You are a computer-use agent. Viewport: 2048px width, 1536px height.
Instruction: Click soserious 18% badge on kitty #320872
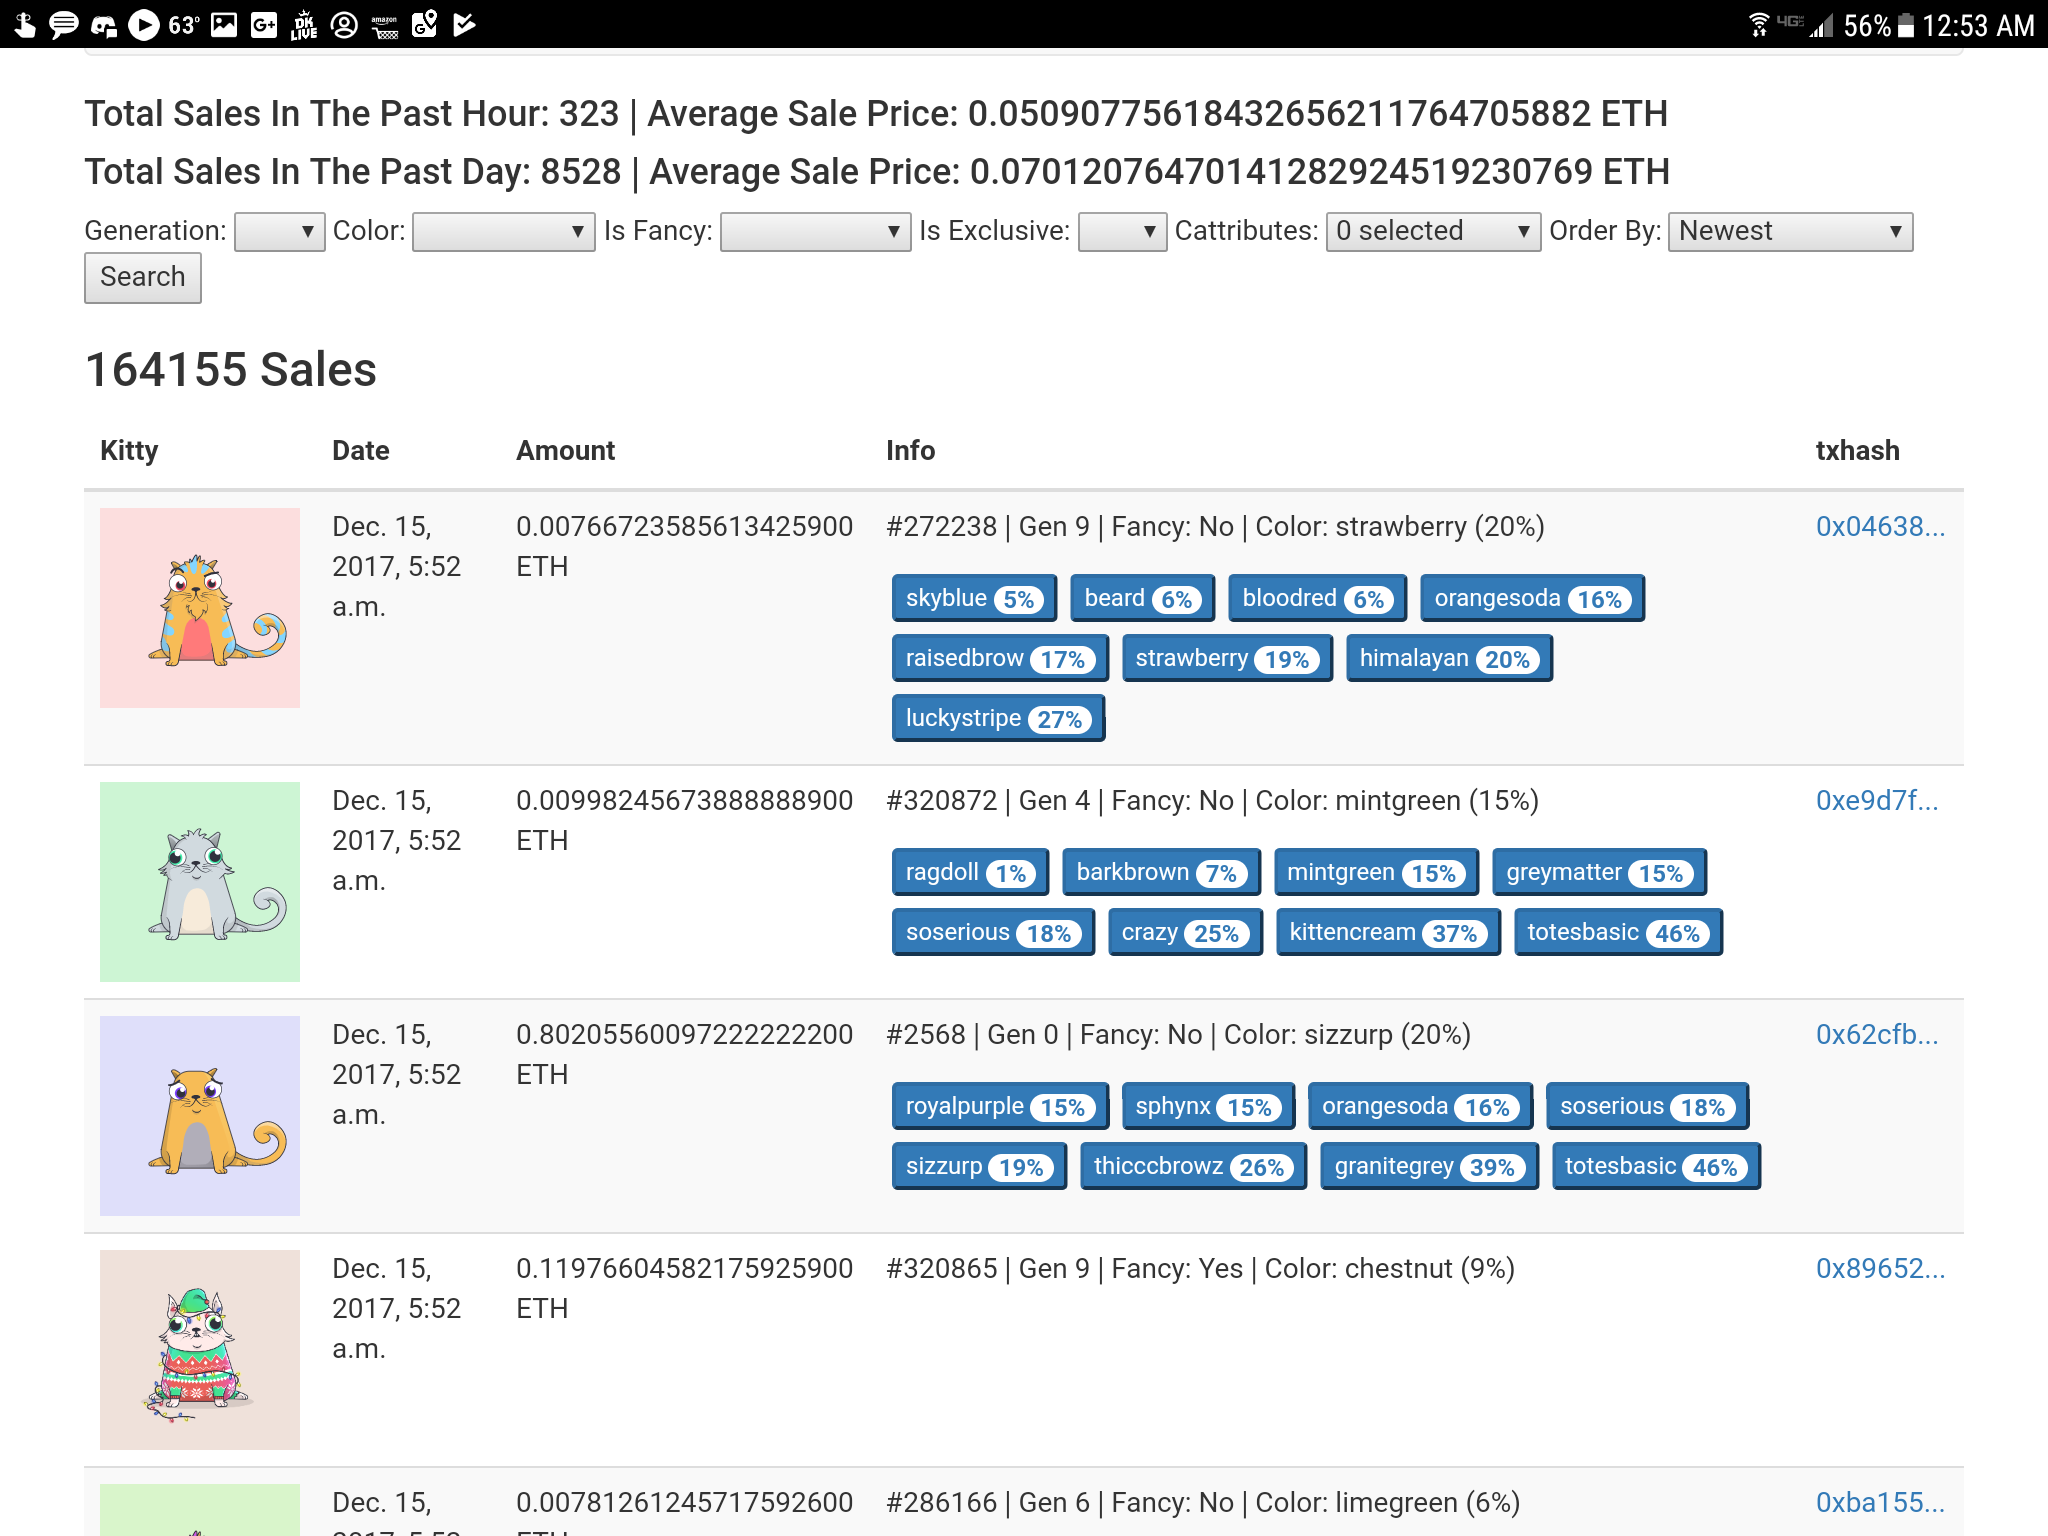pyautogui.click(x=993, y=932)
